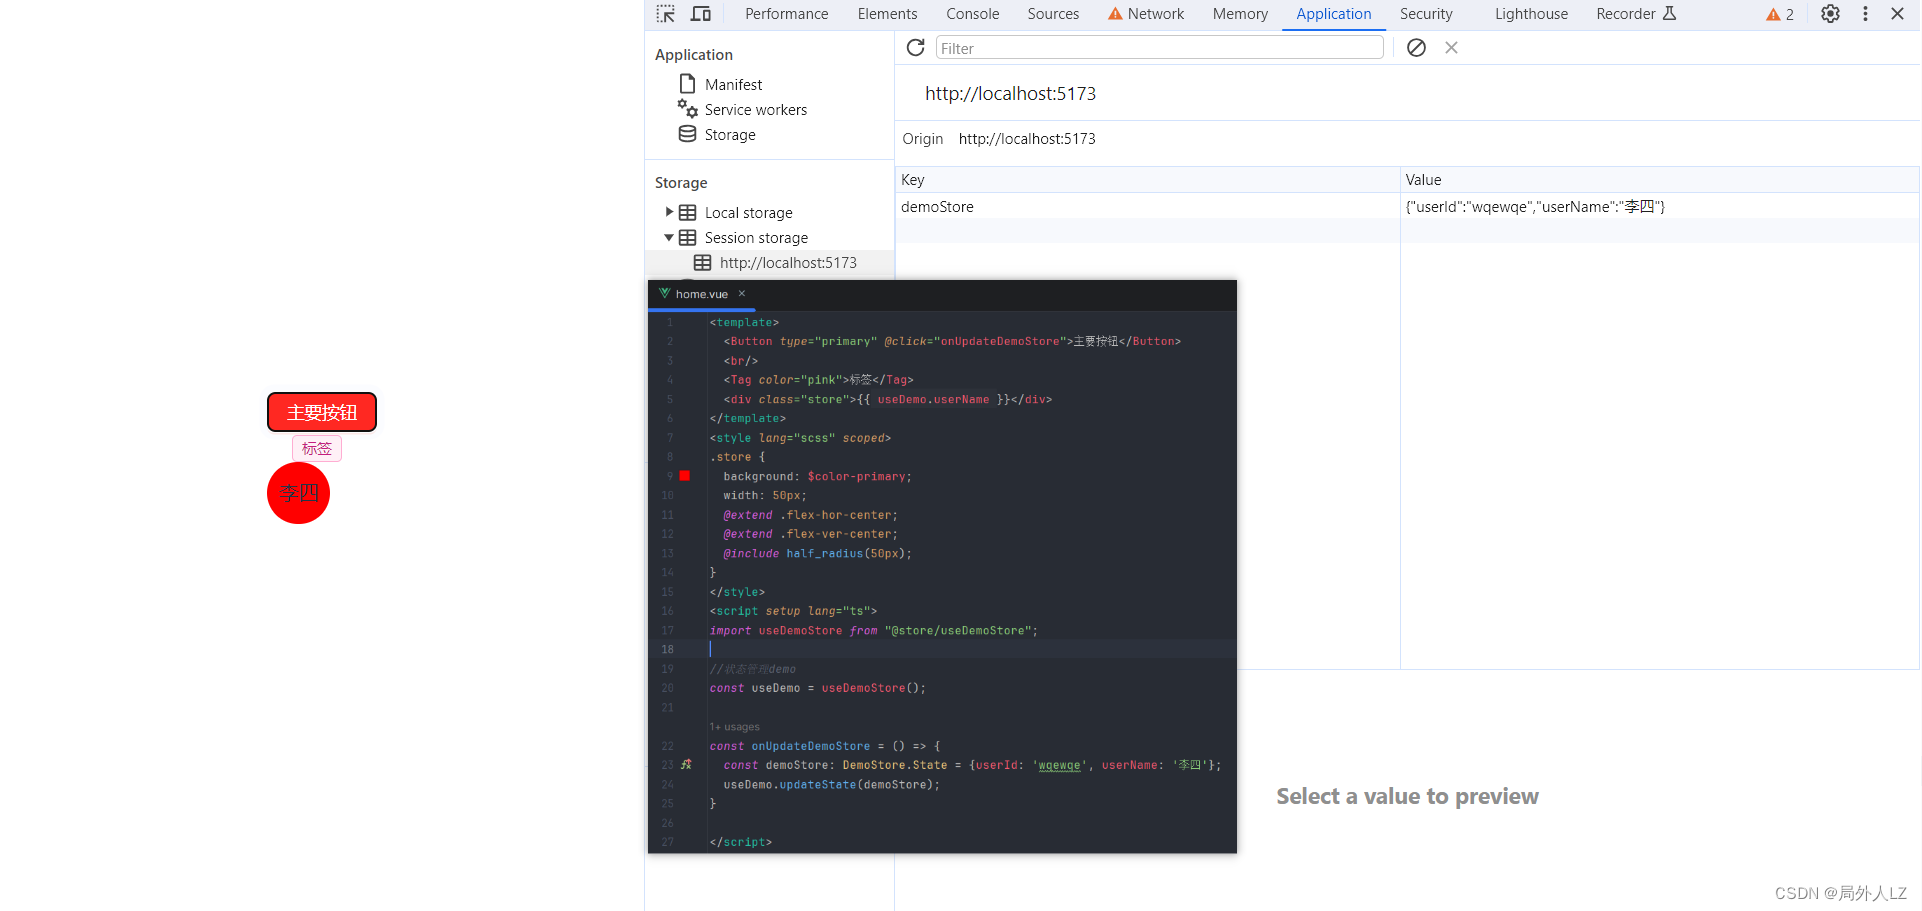Close the home.vue editor tab

[x=742, y=294]
